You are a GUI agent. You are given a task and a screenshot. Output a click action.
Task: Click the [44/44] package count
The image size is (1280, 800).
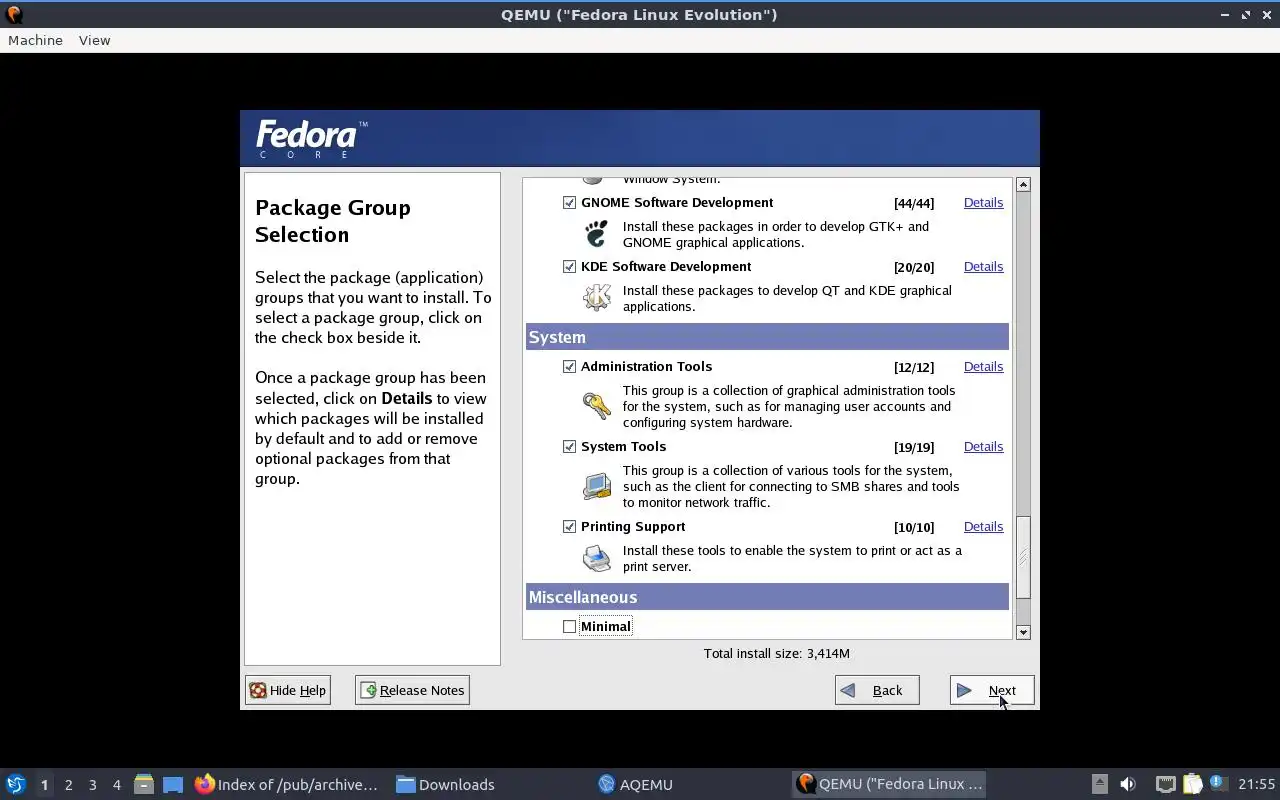coord(914,203)
